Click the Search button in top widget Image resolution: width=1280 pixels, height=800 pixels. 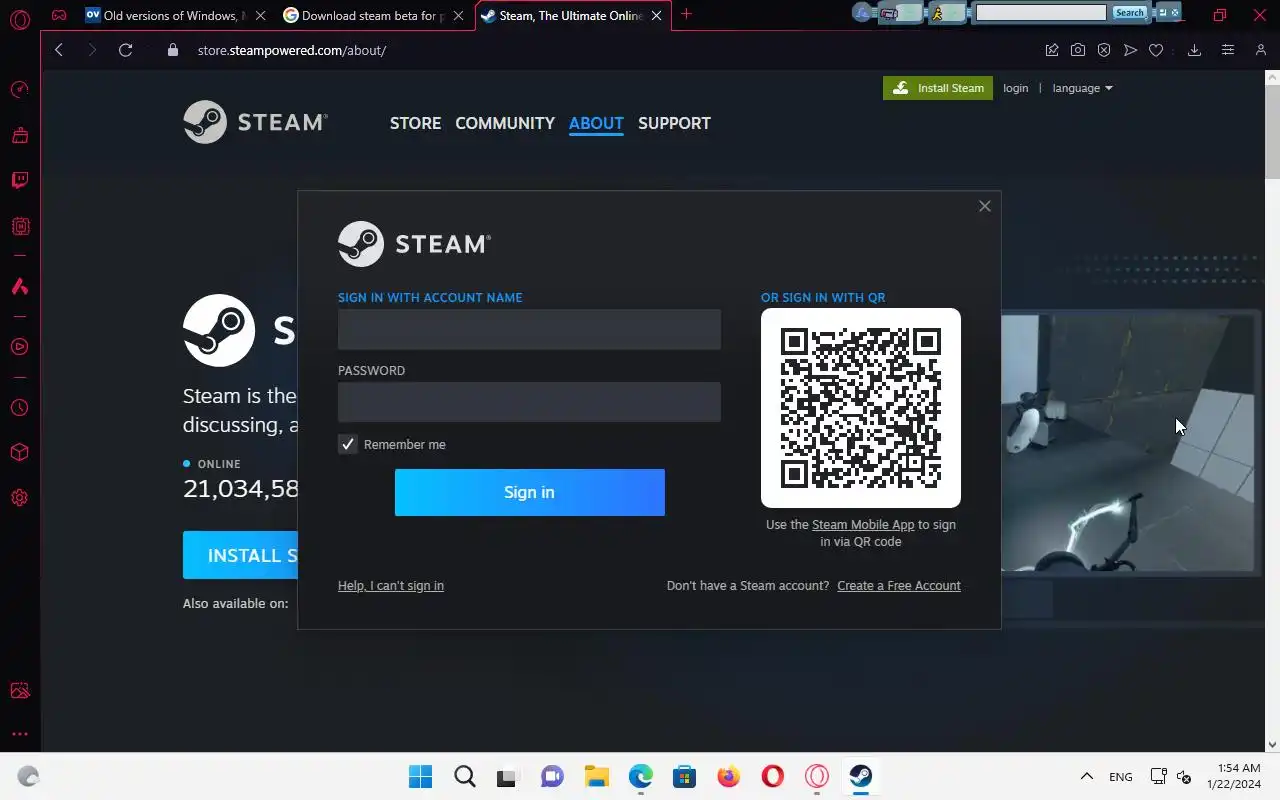click(1129, 13)
